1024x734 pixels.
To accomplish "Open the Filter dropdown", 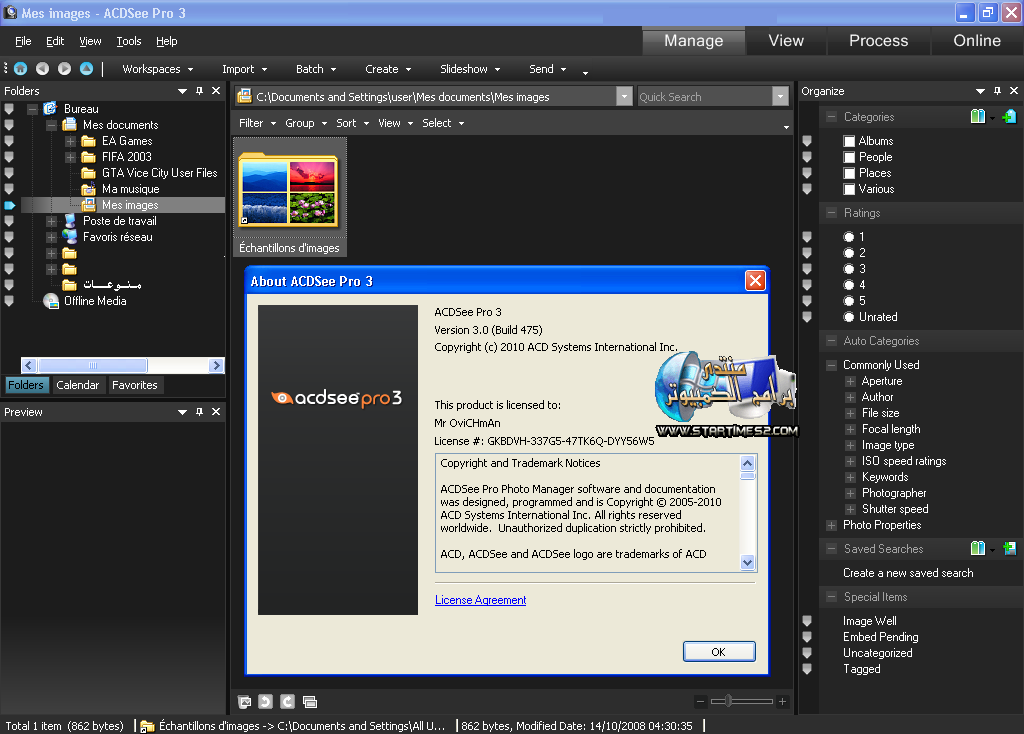I will [257, 123].
